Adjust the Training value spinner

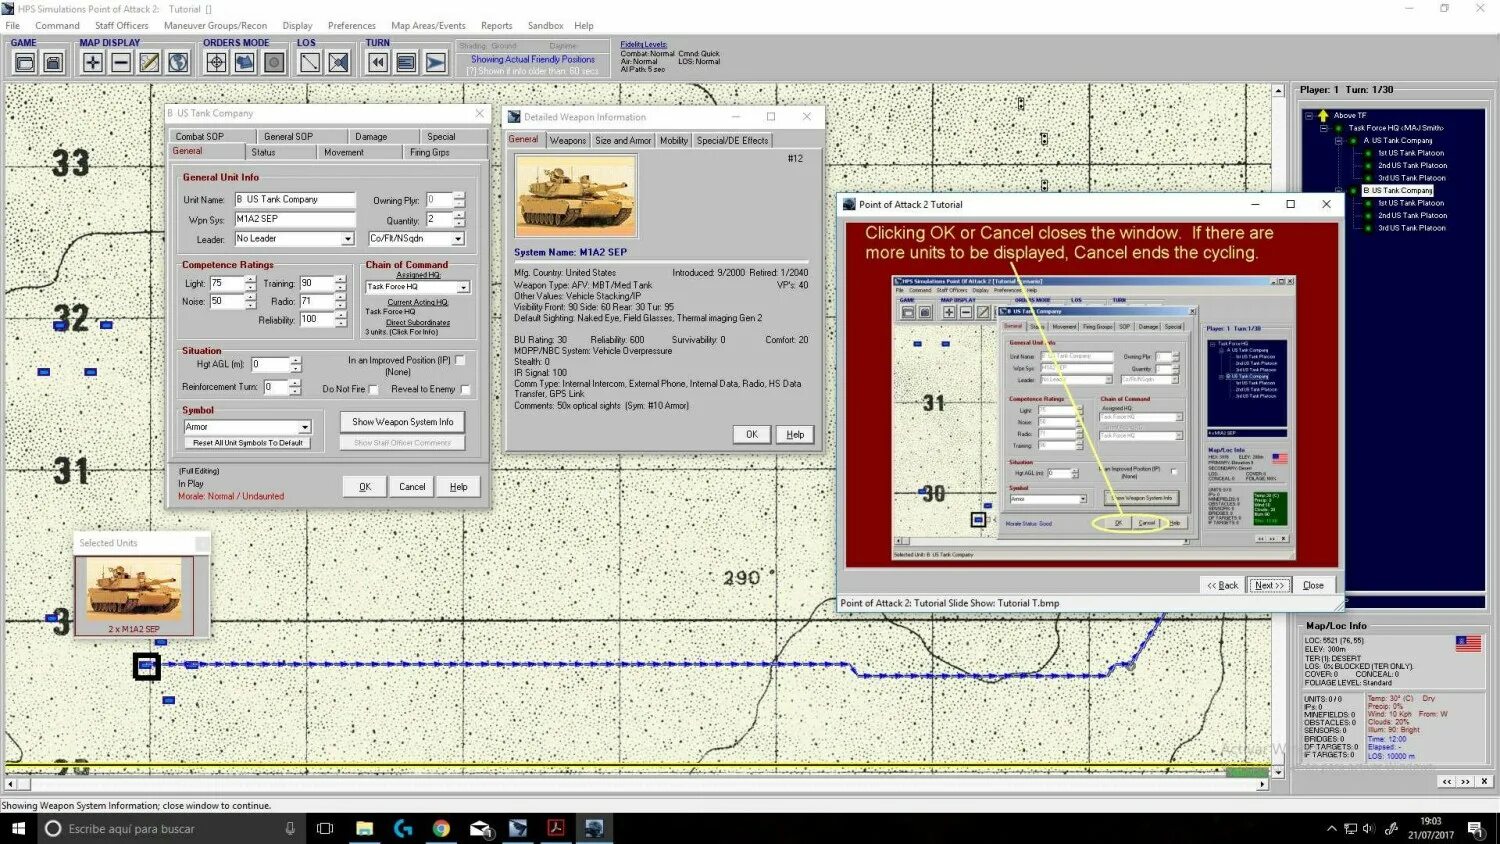coord(340,283)
